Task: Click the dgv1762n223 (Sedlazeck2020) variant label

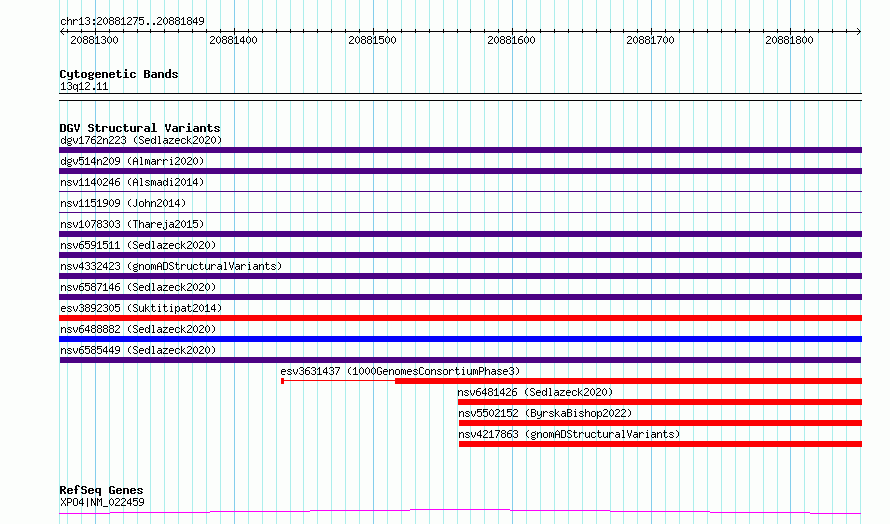Action: tap(141, 140)
